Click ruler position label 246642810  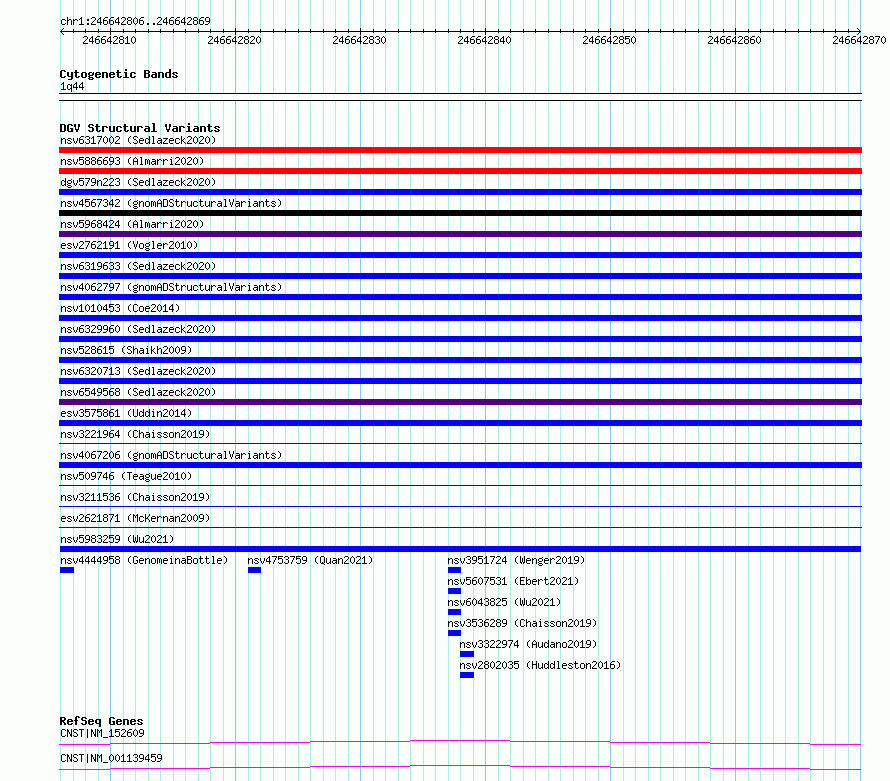point(110,40)
